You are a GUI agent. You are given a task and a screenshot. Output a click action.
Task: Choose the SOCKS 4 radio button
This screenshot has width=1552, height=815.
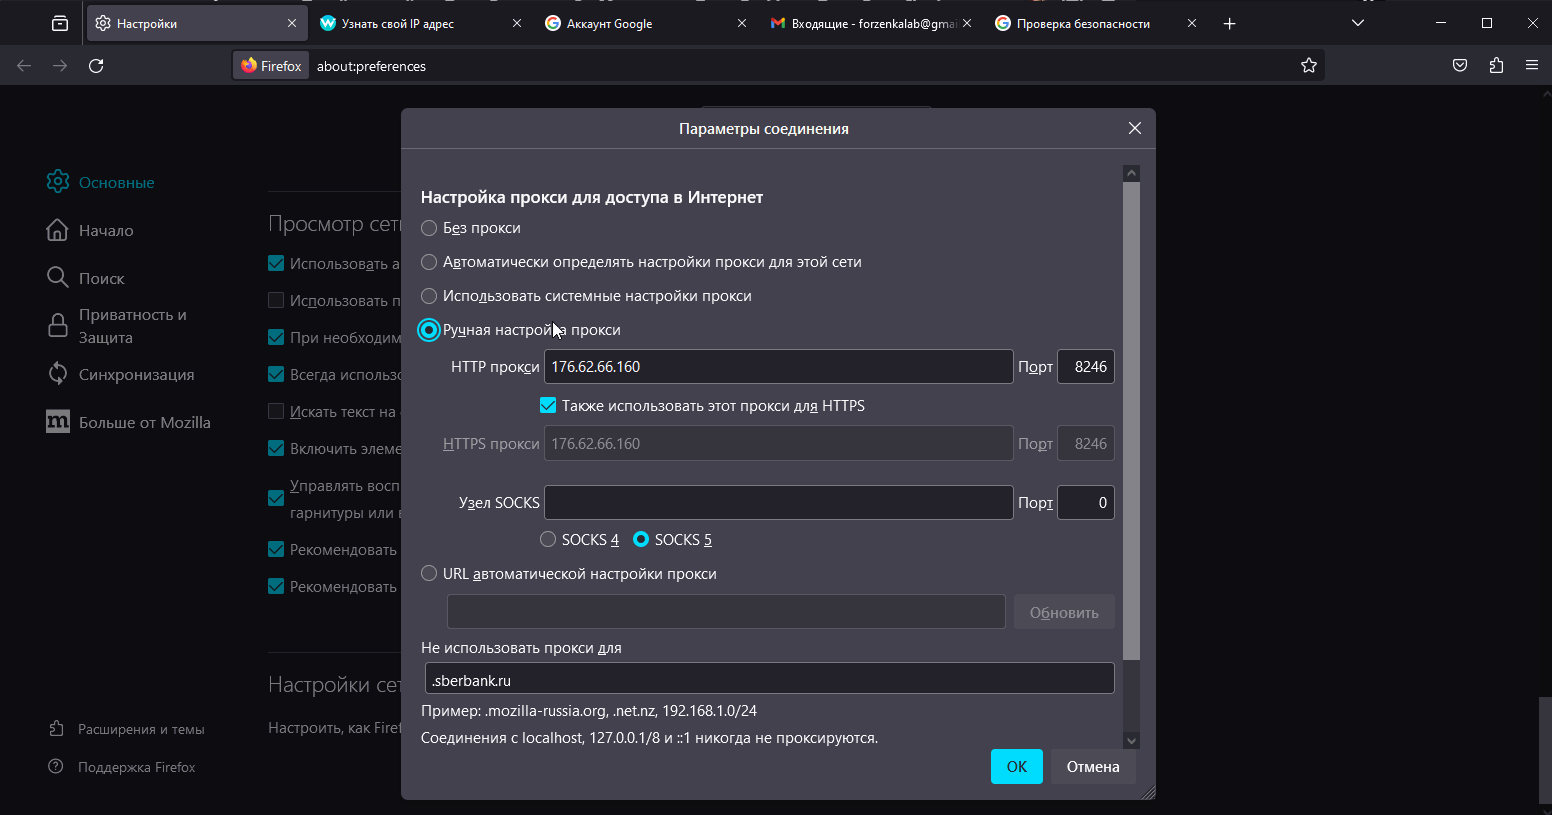click(x=548, y=540)
